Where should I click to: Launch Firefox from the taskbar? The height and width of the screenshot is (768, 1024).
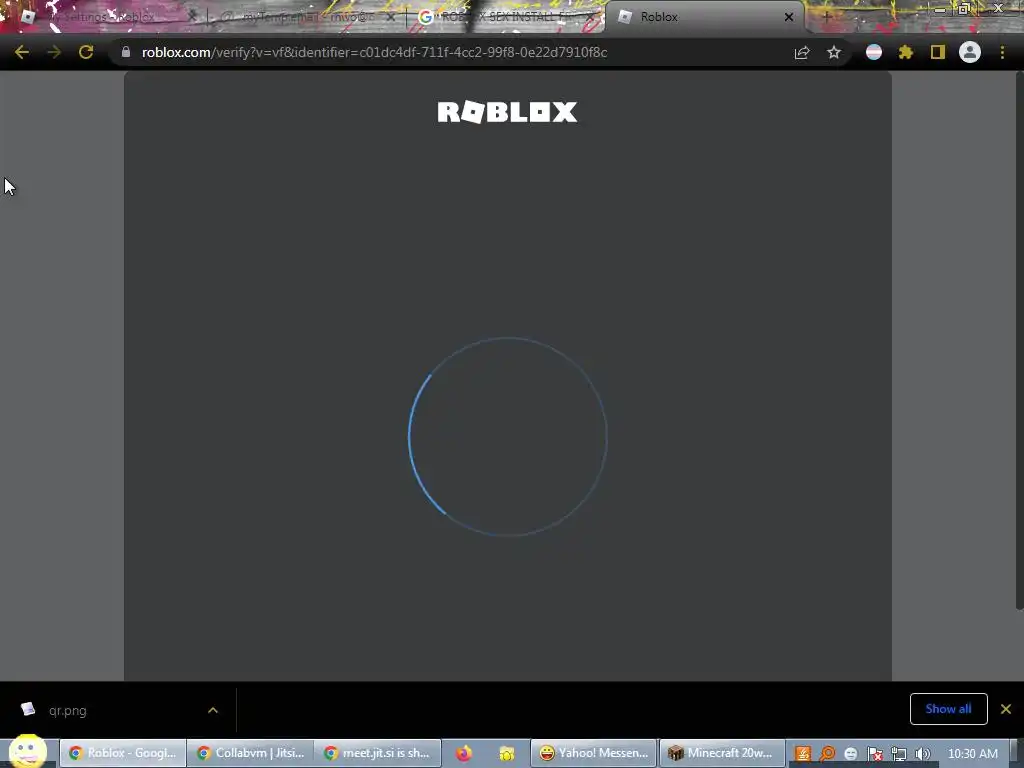point(464,754)
